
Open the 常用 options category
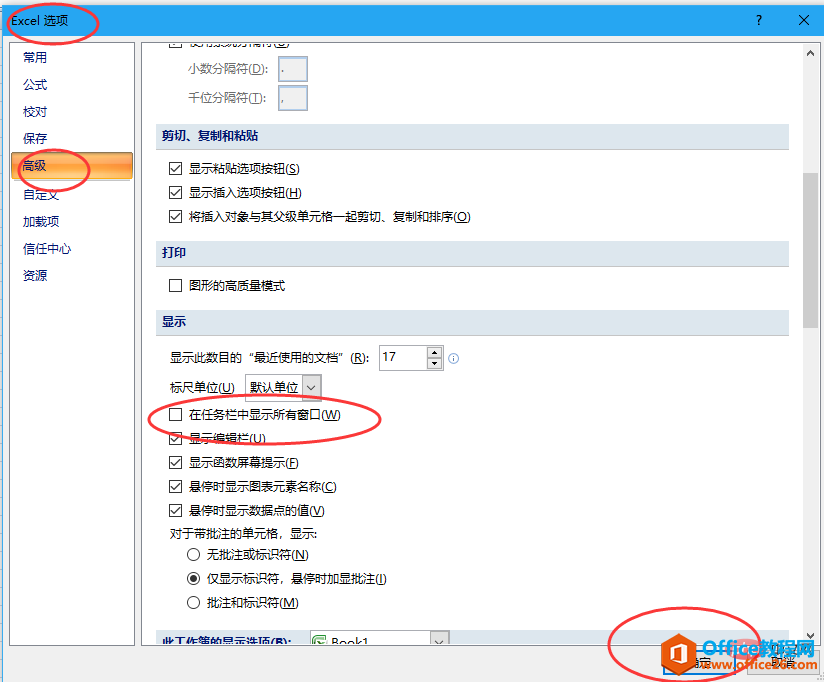(x=35, y=57)
